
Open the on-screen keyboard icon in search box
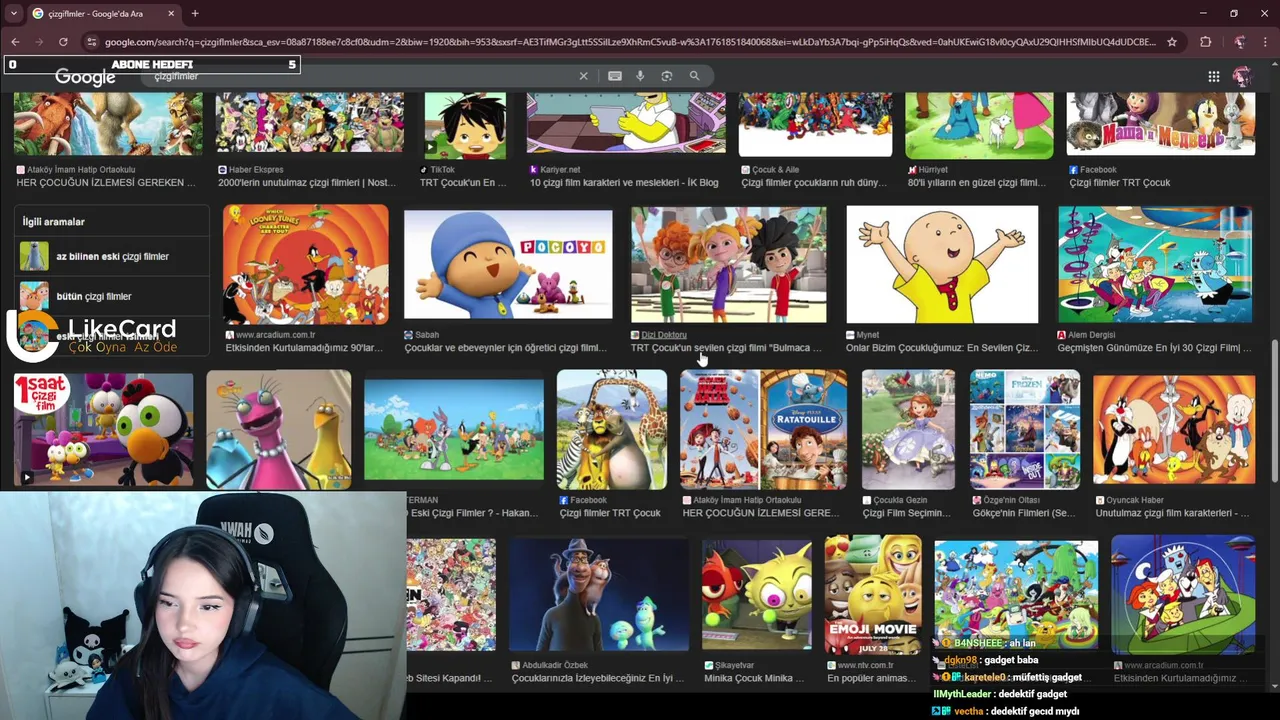[x=615, y=76]
